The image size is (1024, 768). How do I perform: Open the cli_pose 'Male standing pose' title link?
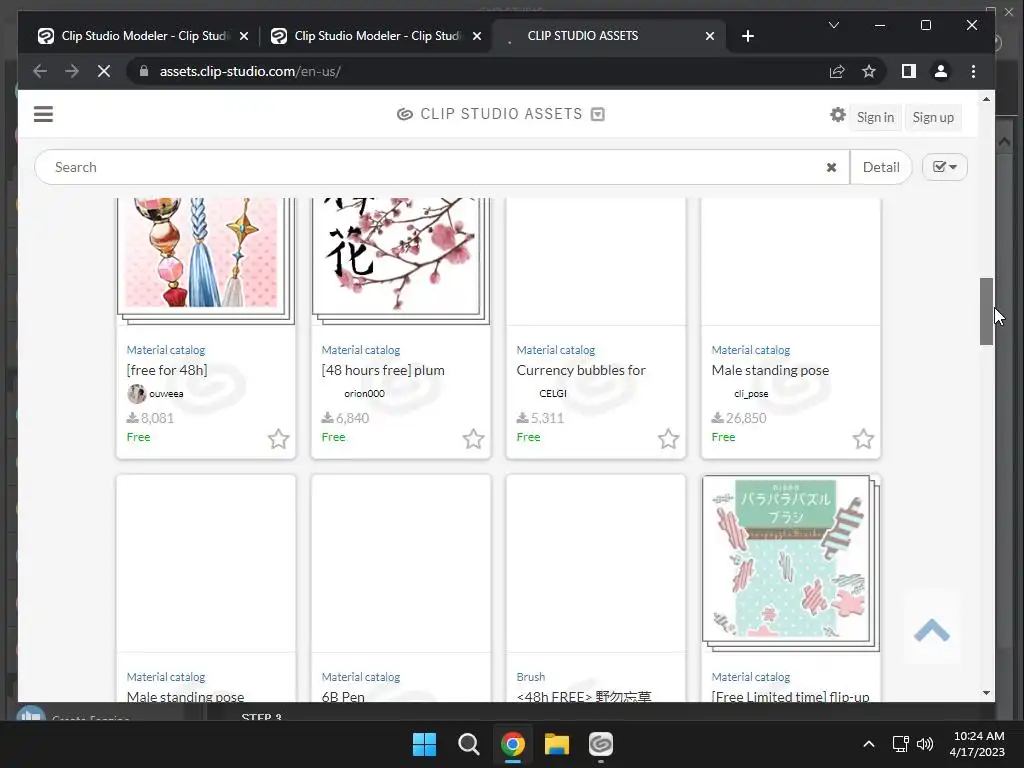click(771, 370)
